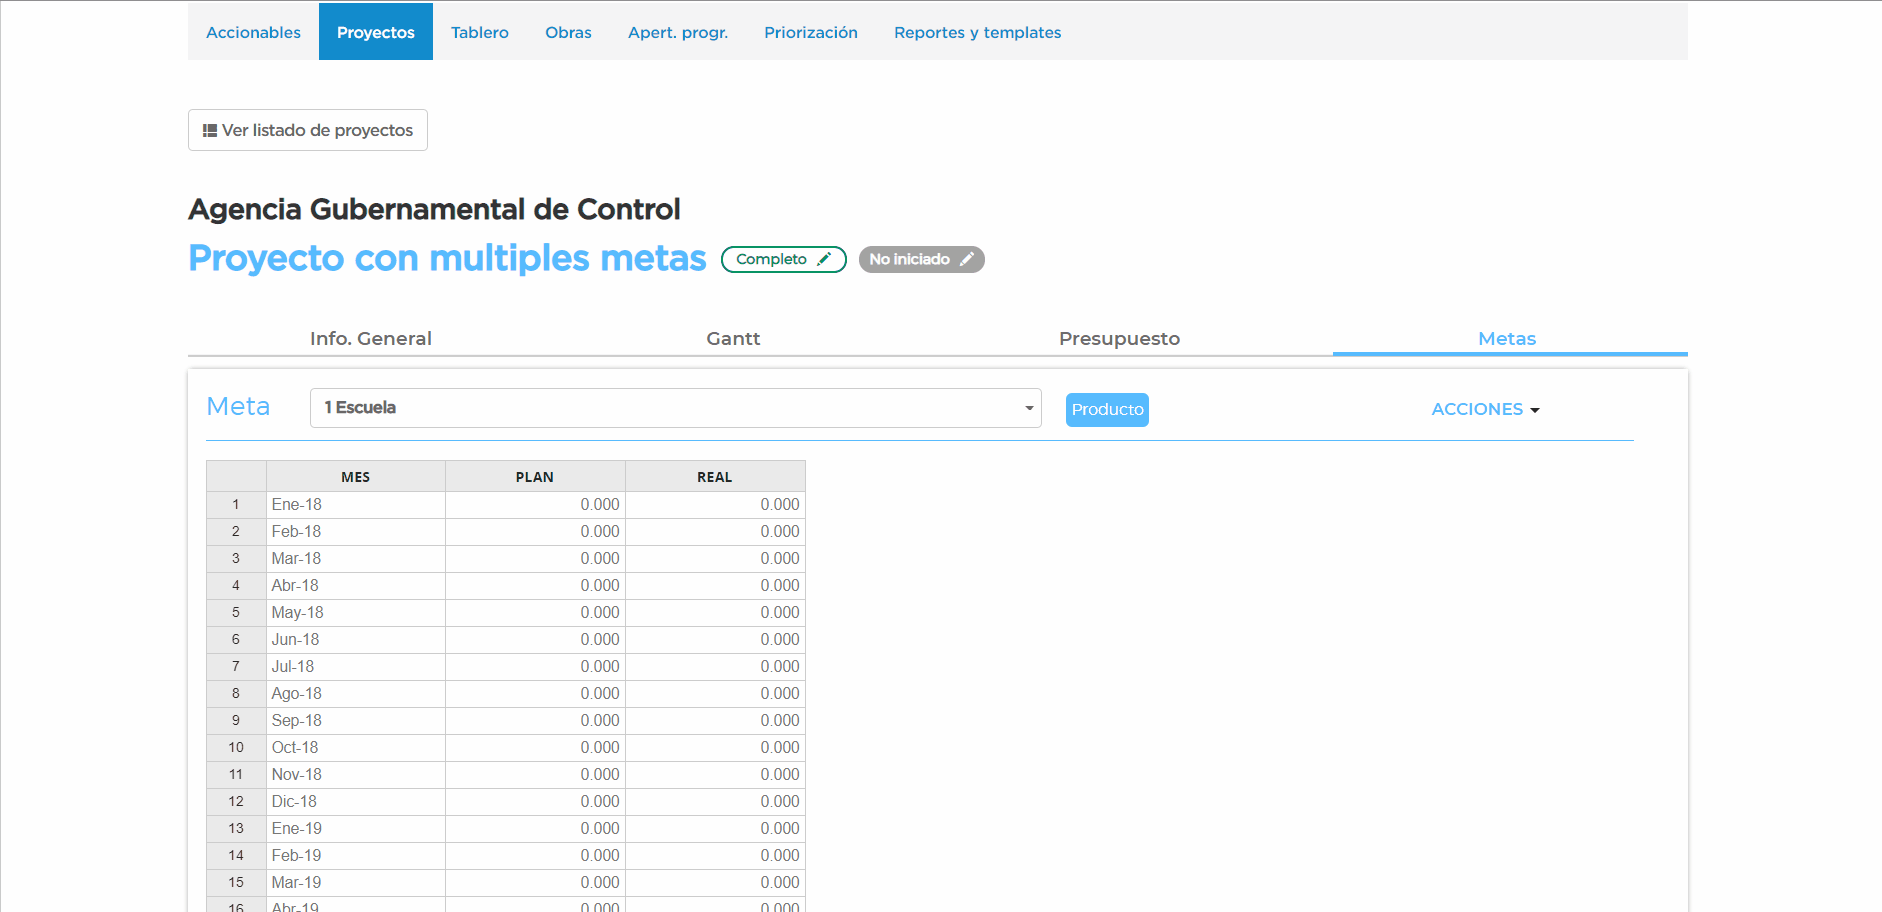
Task: Select the Metas tab
Action: 1507,339
